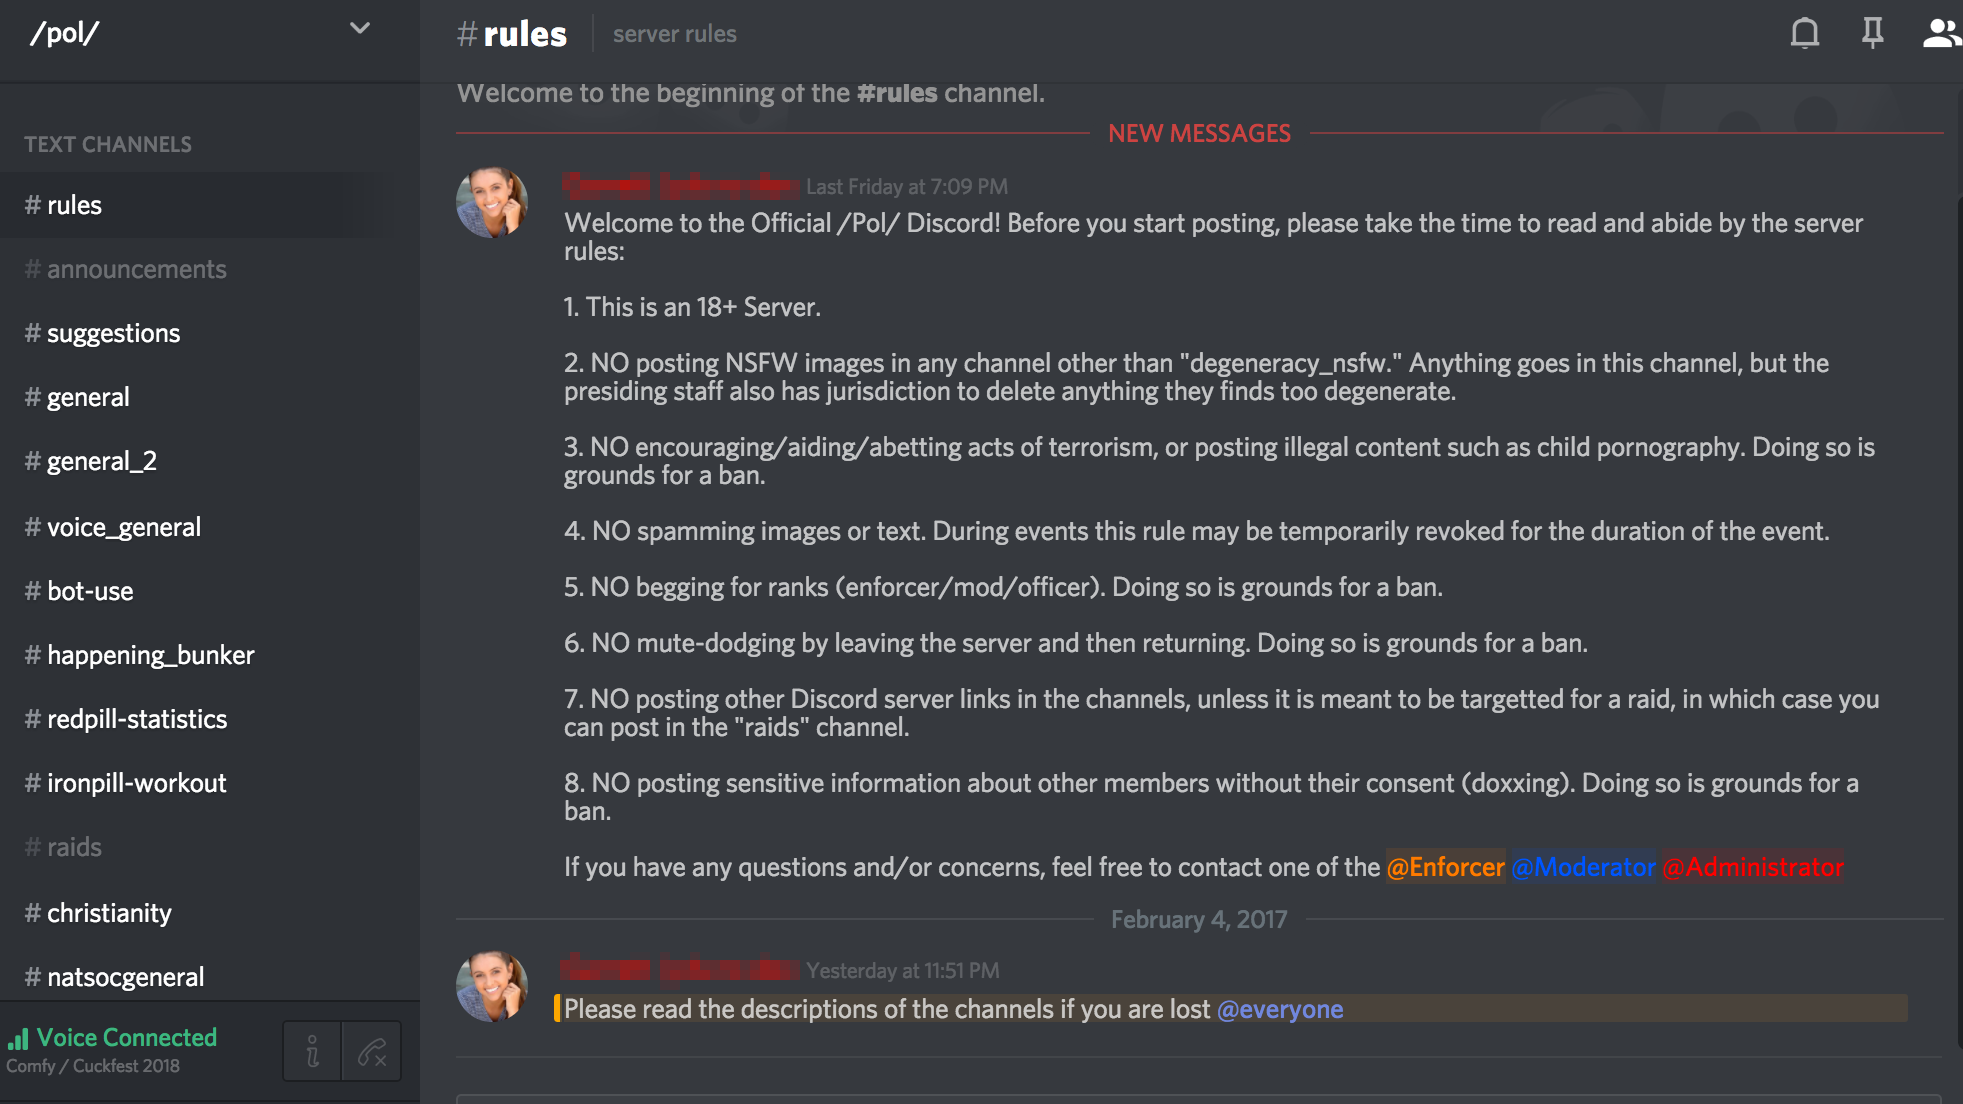Click the hashtag icon next to rules channel
Screen dimensions: 1963x1104
coord(32,205)
